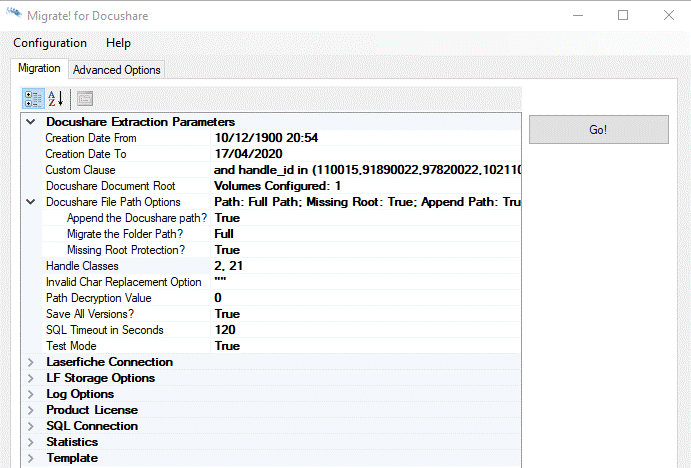
Task: Select the Handle Classes row label
Action: click(x=82, y=266)
